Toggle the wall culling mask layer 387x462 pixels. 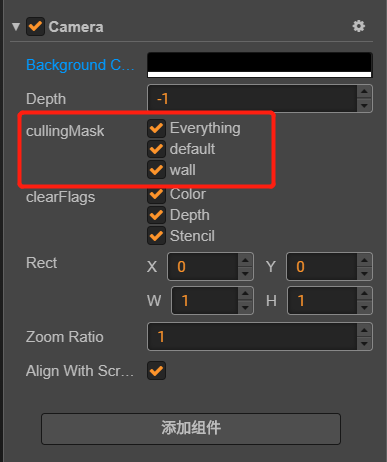156,170
